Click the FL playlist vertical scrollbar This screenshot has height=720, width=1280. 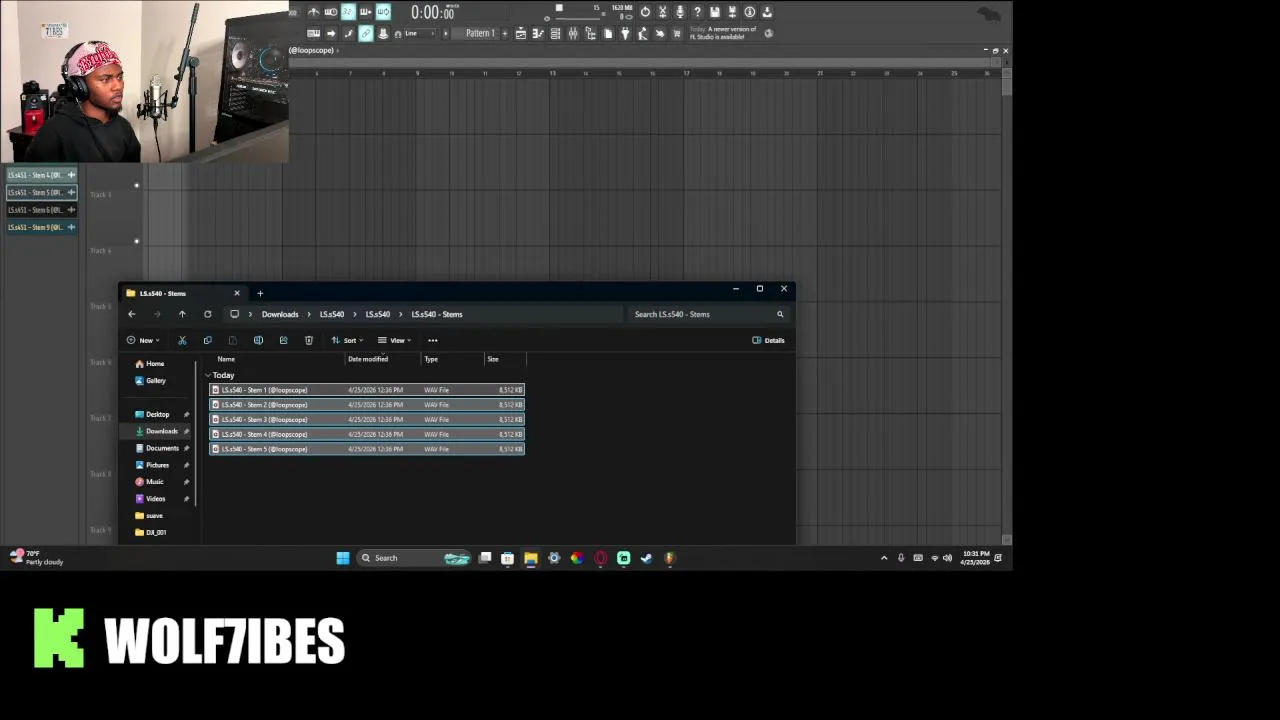point(1007,82)
